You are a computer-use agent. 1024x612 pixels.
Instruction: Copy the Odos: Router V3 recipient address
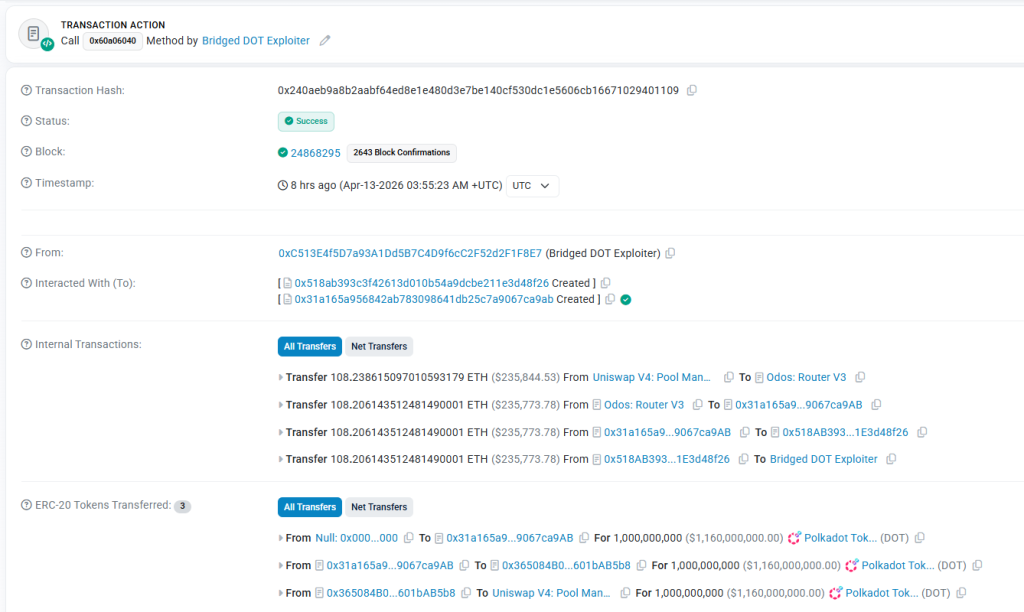pos(860,377)
